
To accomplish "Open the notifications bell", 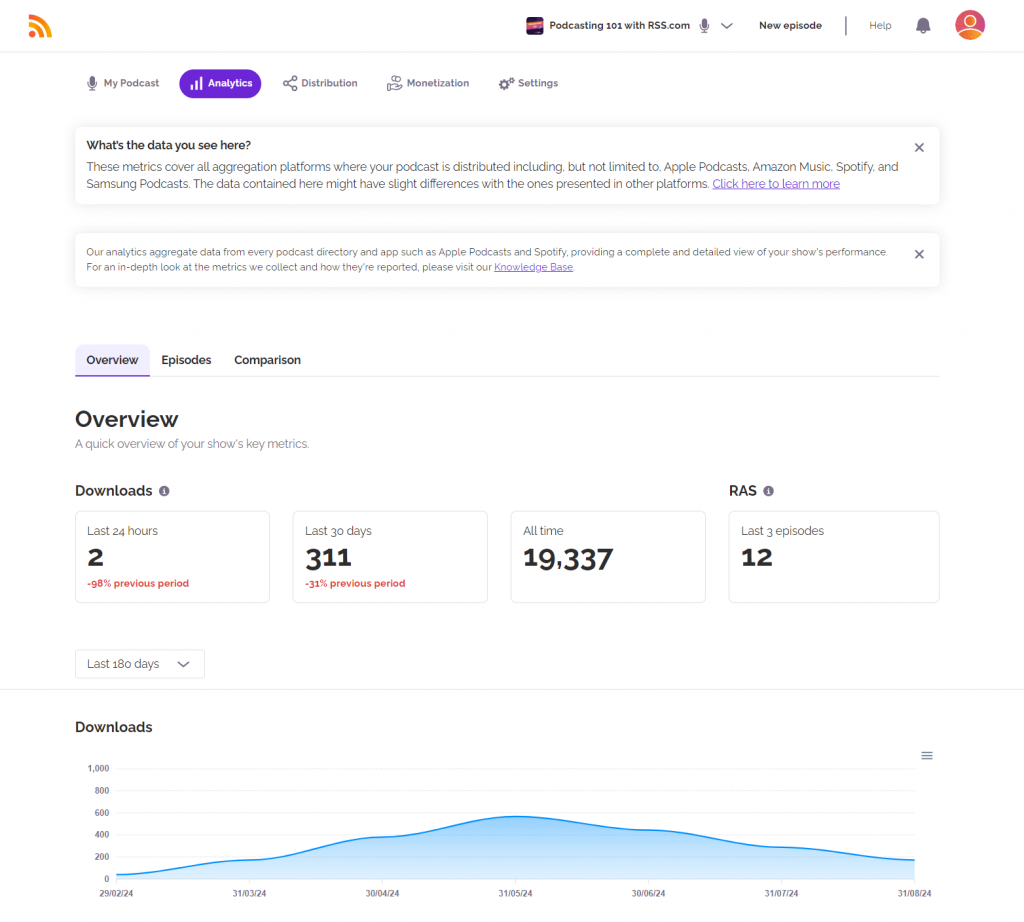I will click(x=923, y=26).
